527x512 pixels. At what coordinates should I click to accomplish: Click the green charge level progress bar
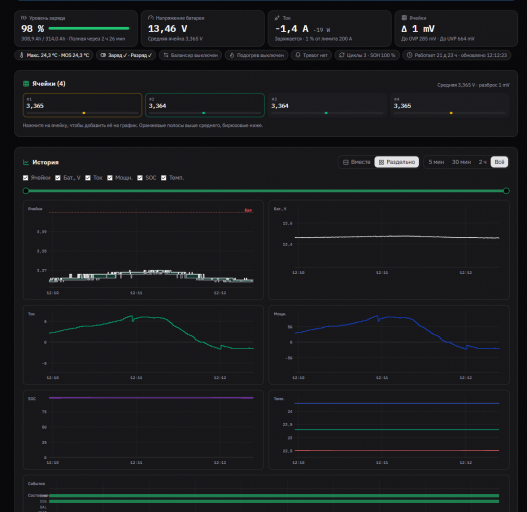(x=89, y=29)
